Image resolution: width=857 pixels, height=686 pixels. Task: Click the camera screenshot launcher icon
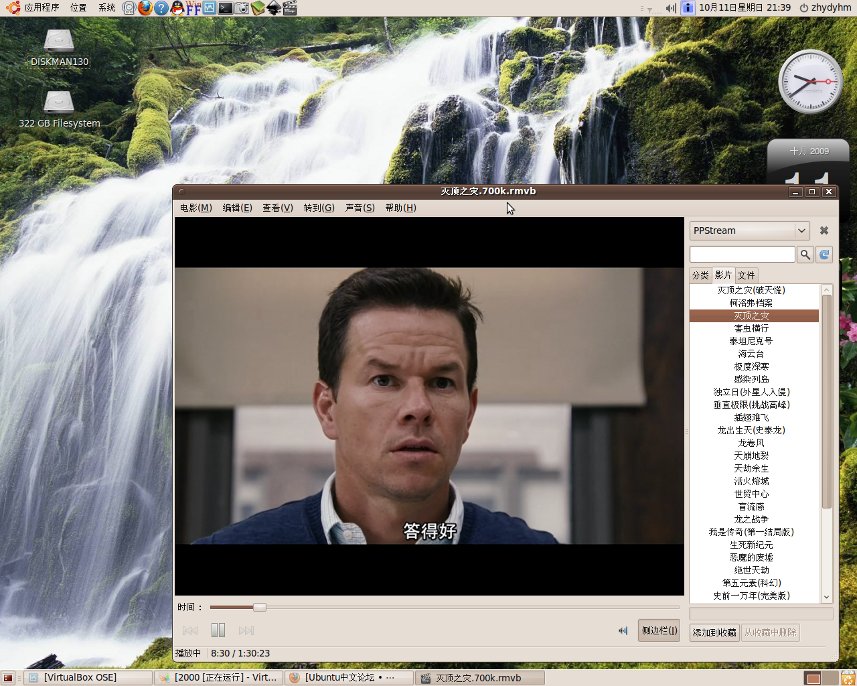[241, 8]
